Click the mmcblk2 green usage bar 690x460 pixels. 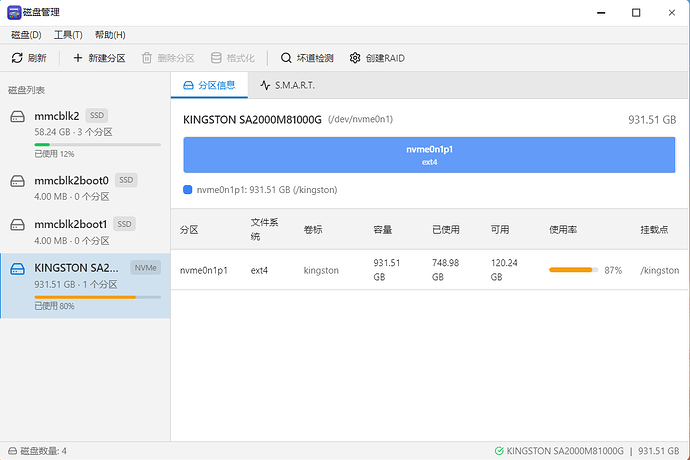pyautogui.click(x=97, y=144)
